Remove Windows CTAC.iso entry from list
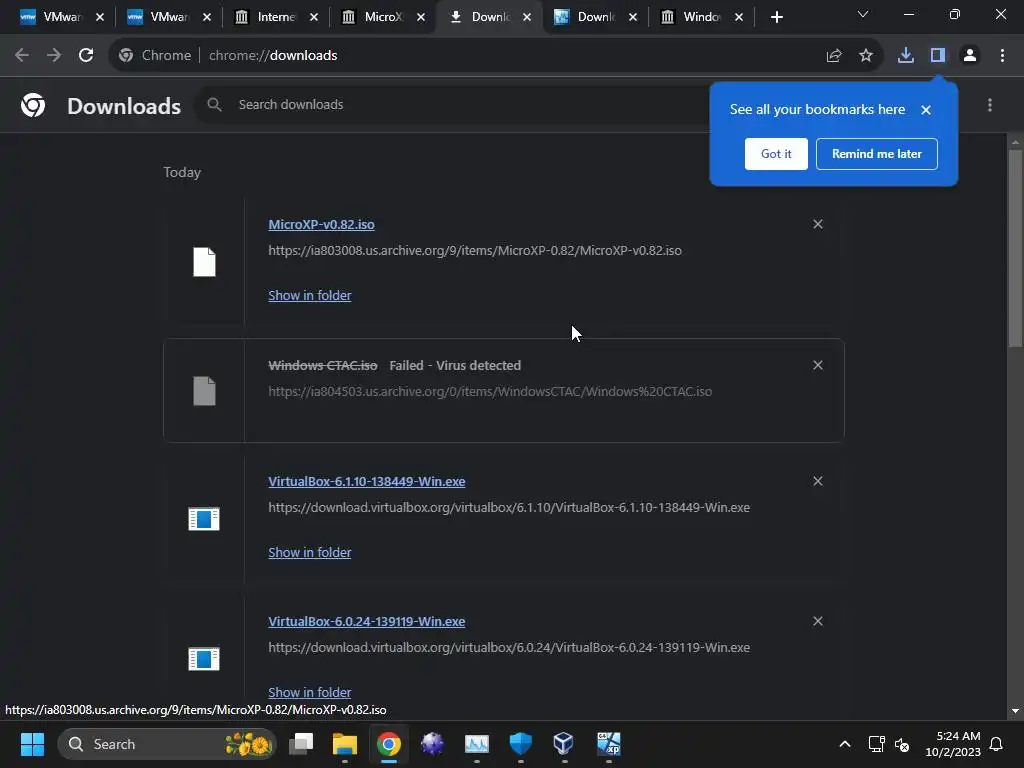 click(x=818, y=365)
